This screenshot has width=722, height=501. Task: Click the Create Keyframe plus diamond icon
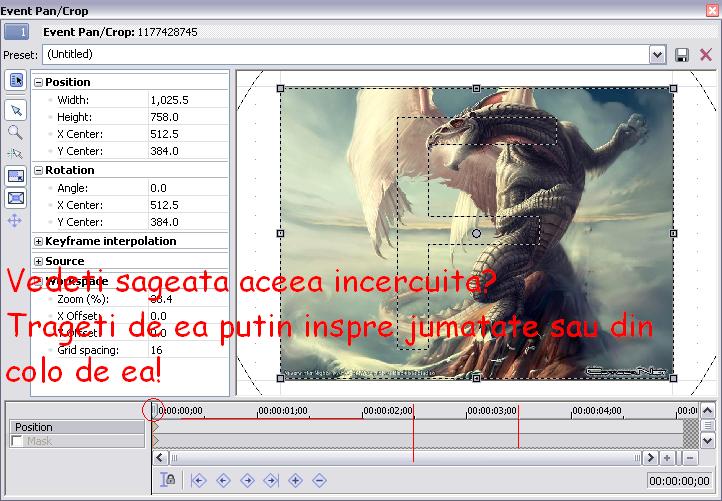point(295,481)
